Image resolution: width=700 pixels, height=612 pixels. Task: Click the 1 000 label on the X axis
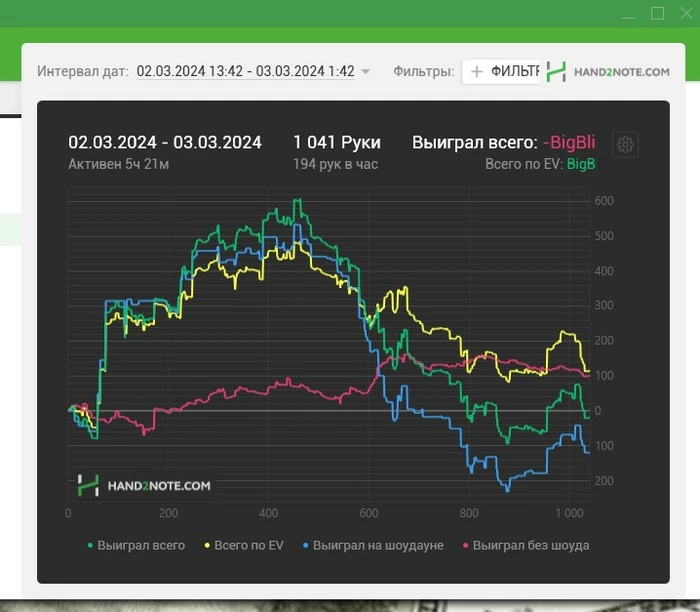click(569, 513)
